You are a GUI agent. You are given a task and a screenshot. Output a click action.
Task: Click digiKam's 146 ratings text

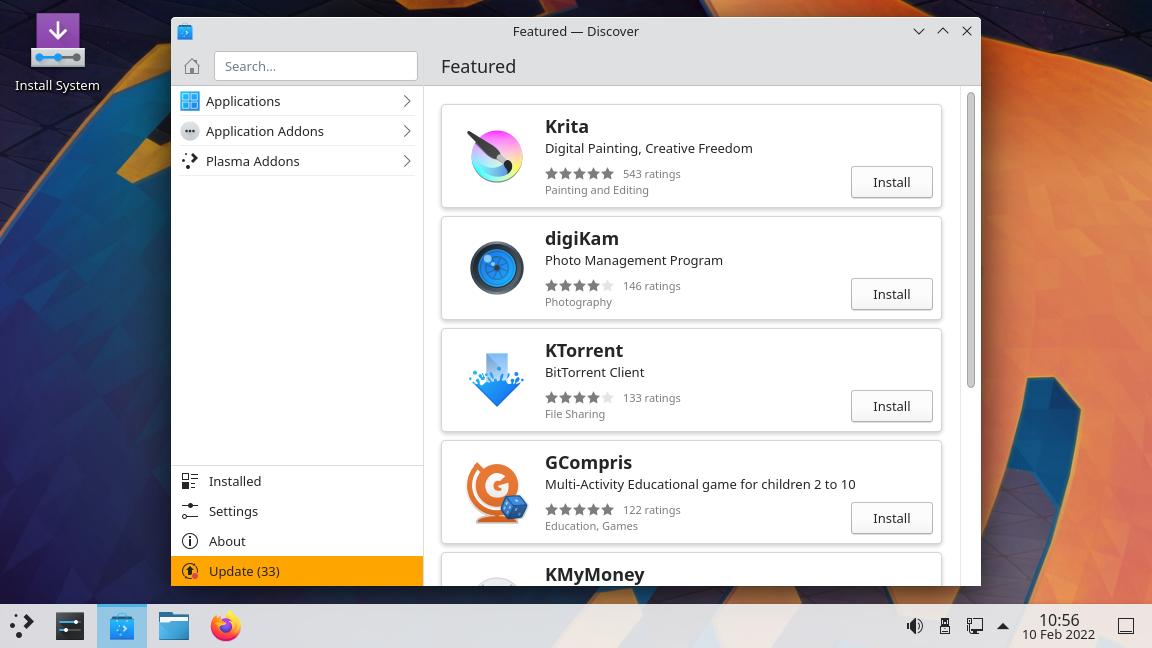click(652, 286)
